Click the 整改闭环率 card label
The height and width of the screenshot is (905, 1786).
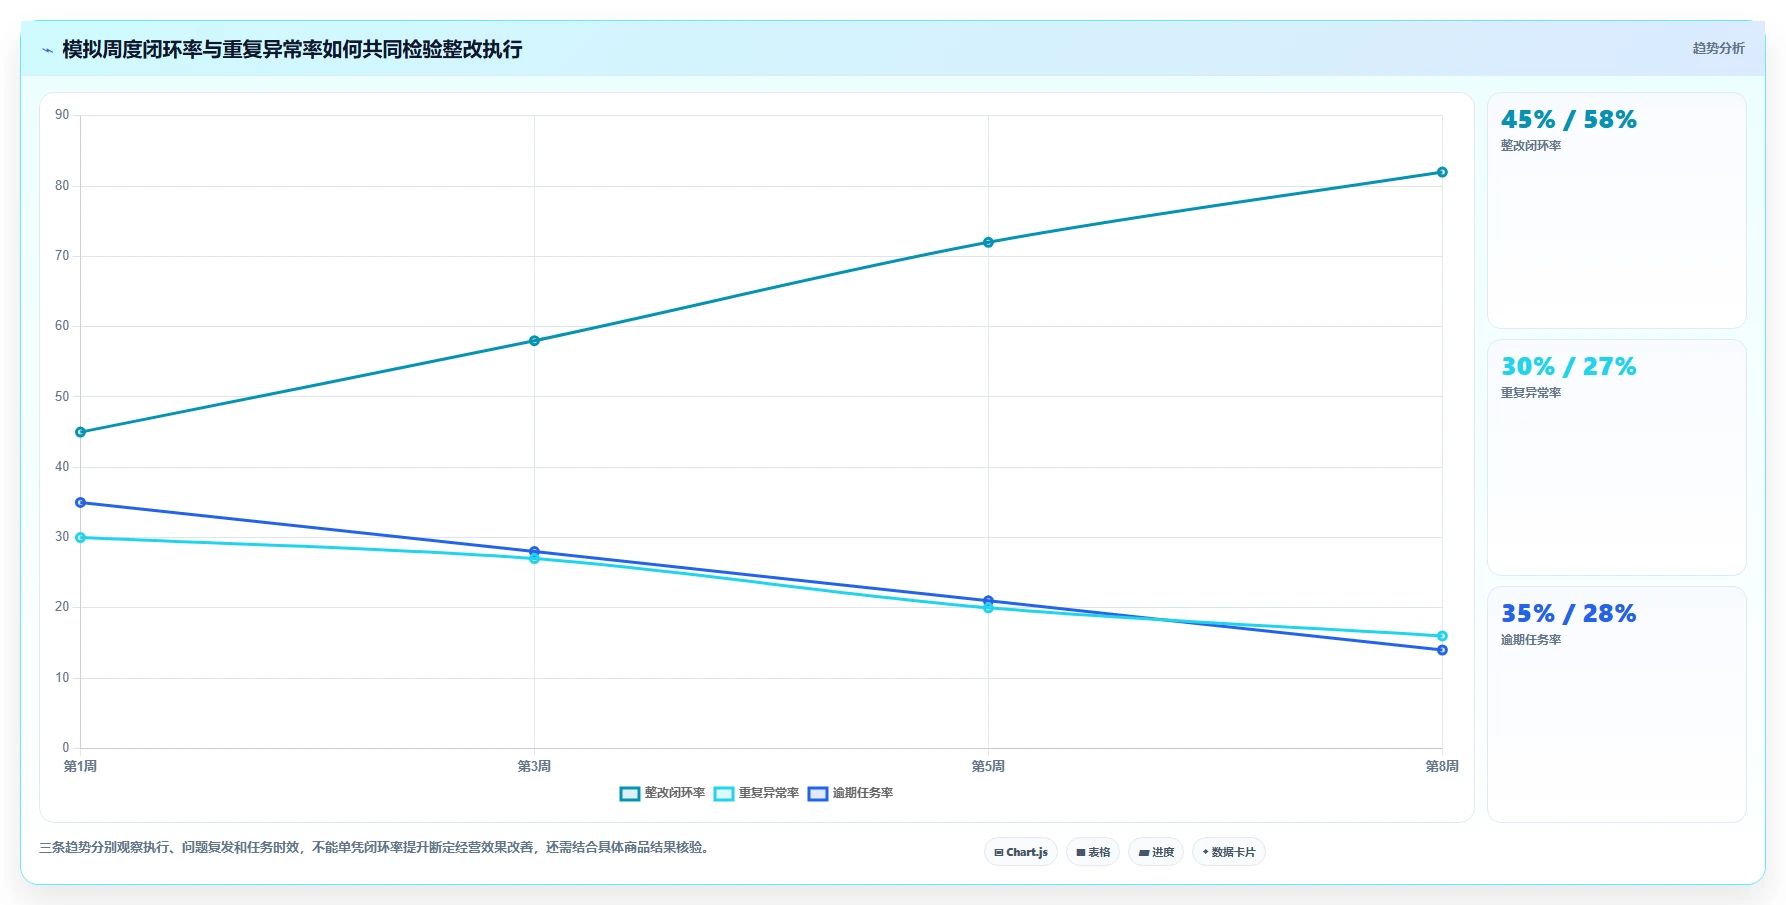1531,146
